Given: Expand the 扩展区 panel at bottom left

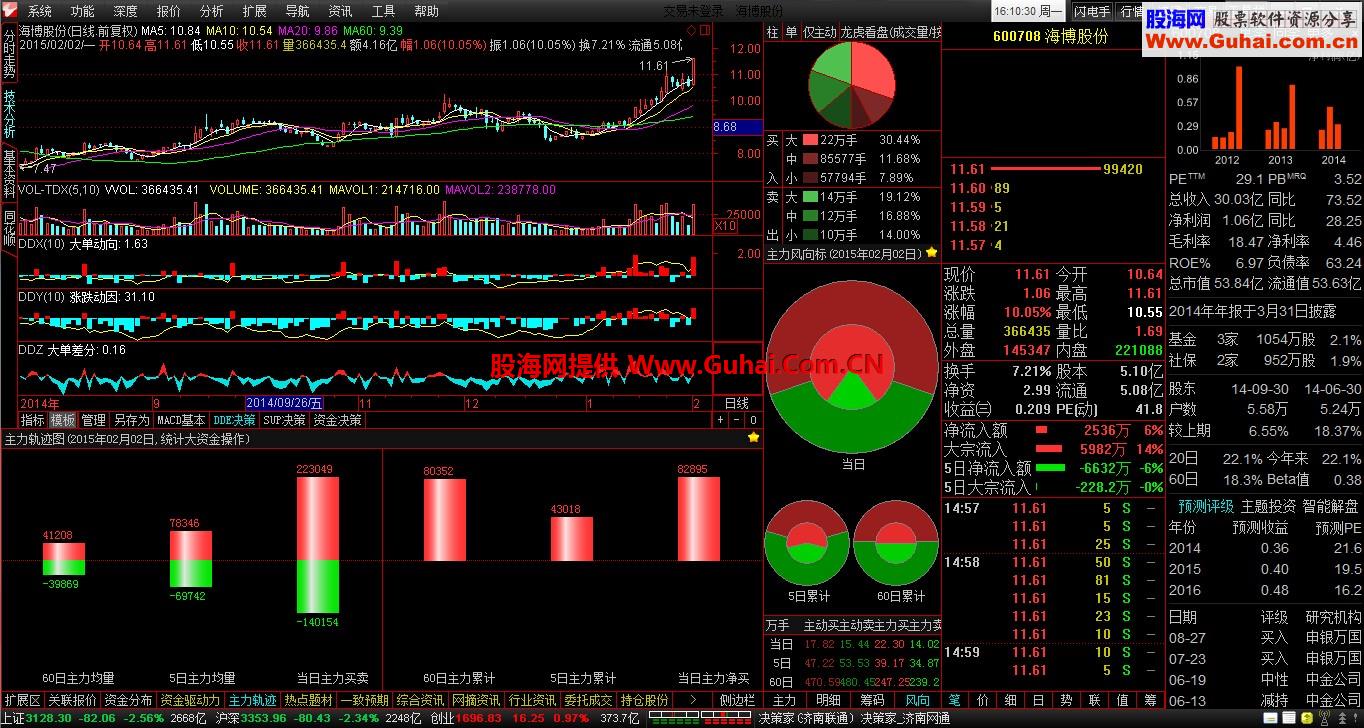Looking at the screenshot, I should point(22,700).
